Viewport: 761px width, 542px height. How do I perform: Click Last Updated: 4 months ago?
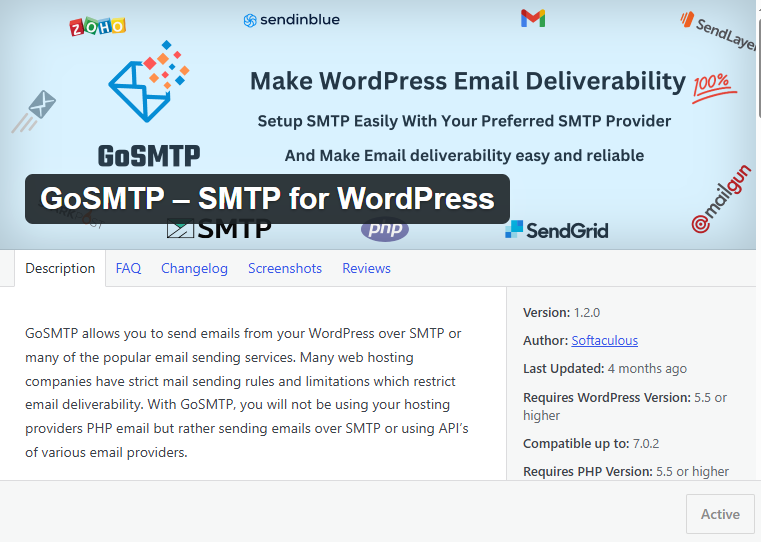click(x=605, y=369)
